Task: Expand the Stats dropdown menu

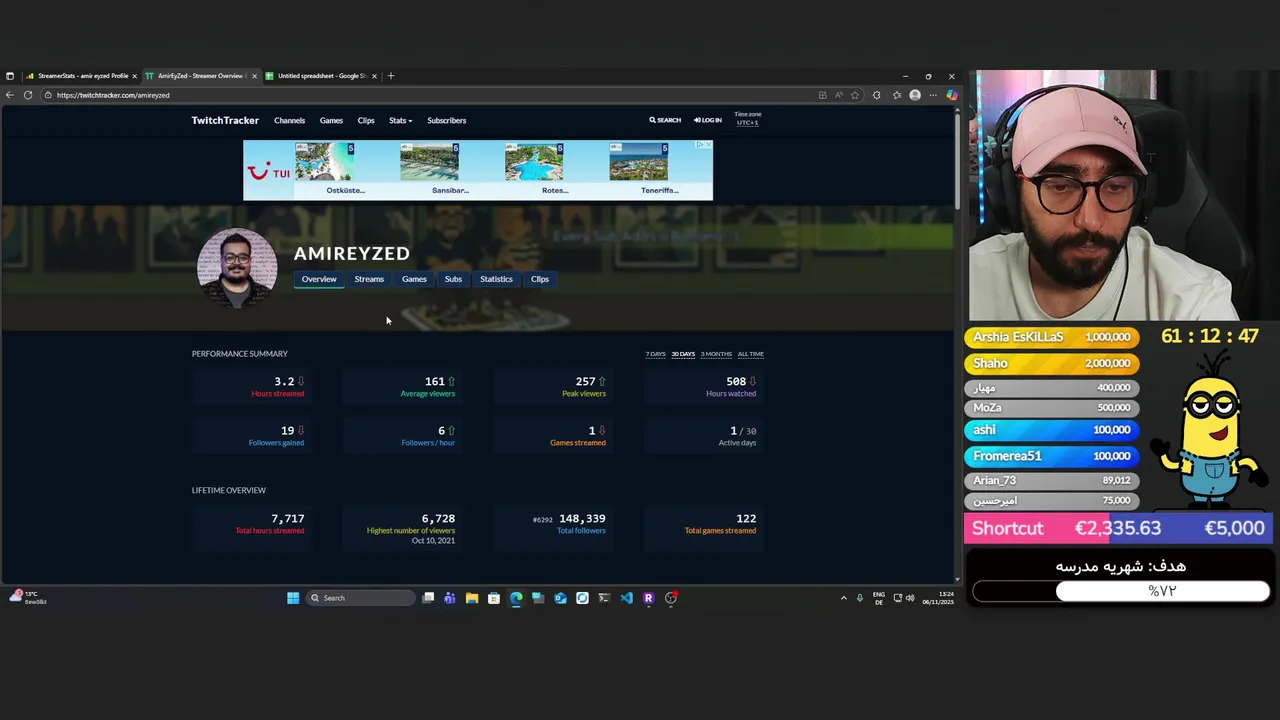Action: (x=400, y=120)
